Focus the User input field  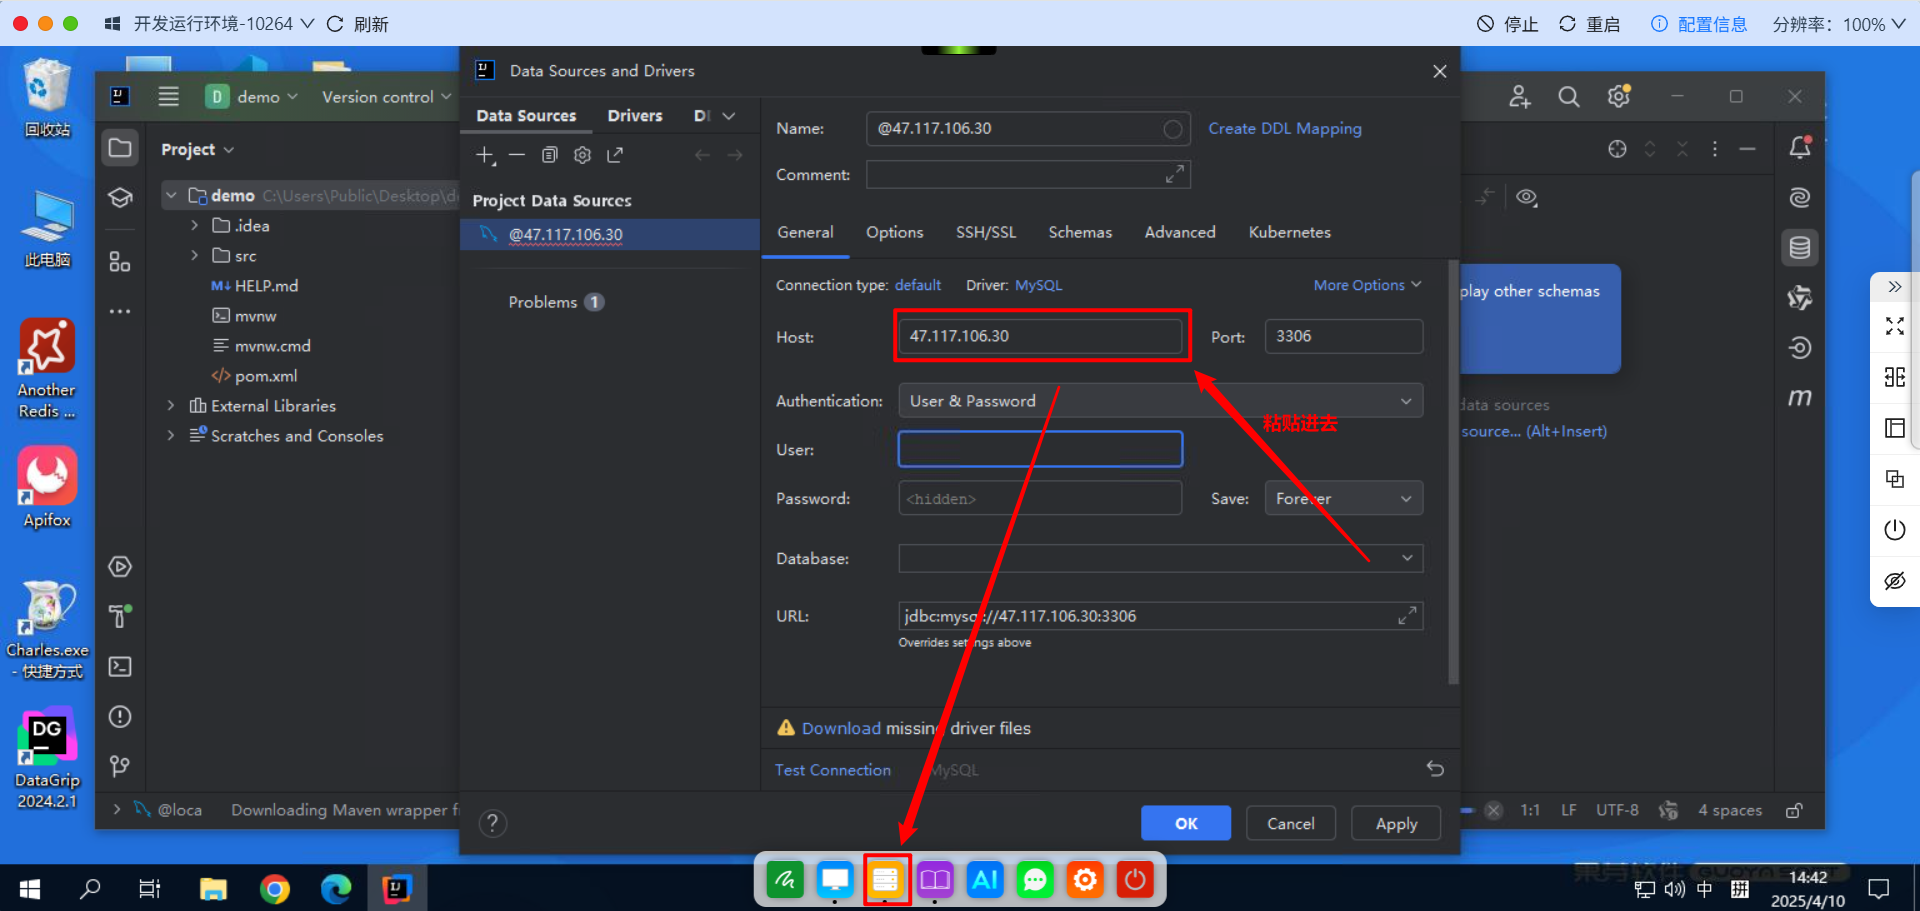[1040, 449]
